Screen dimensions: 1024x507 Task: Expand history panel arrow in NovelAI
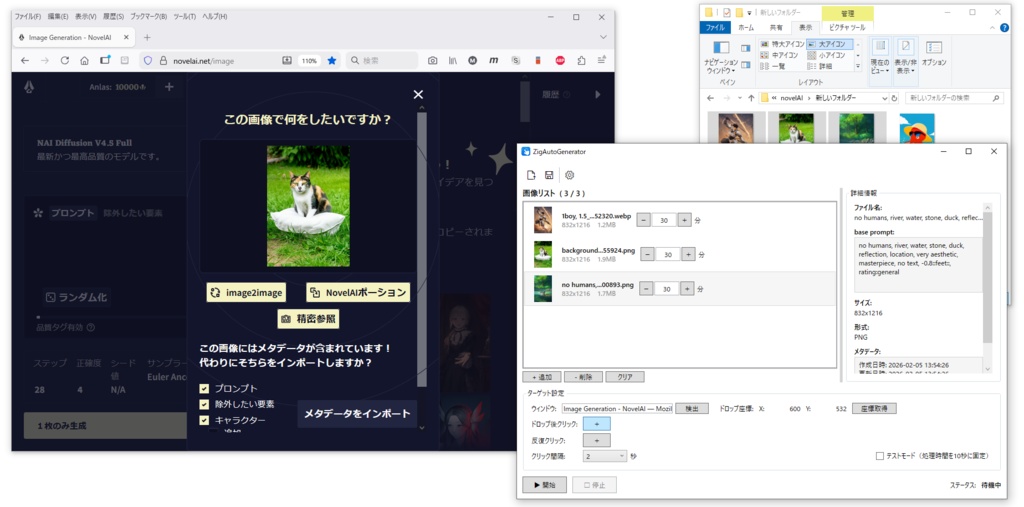597,95
